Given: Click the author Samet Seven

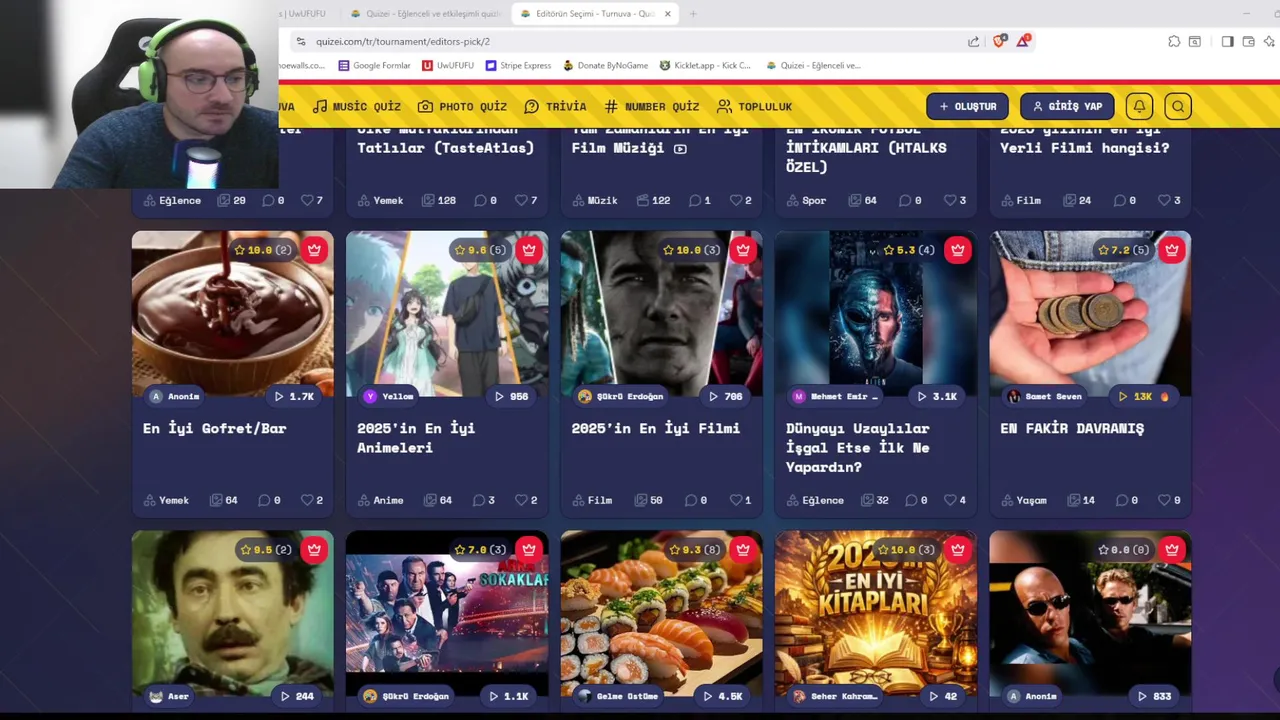Looking at the screenshot, I should pyautogui.click(x=1044, y=396).
